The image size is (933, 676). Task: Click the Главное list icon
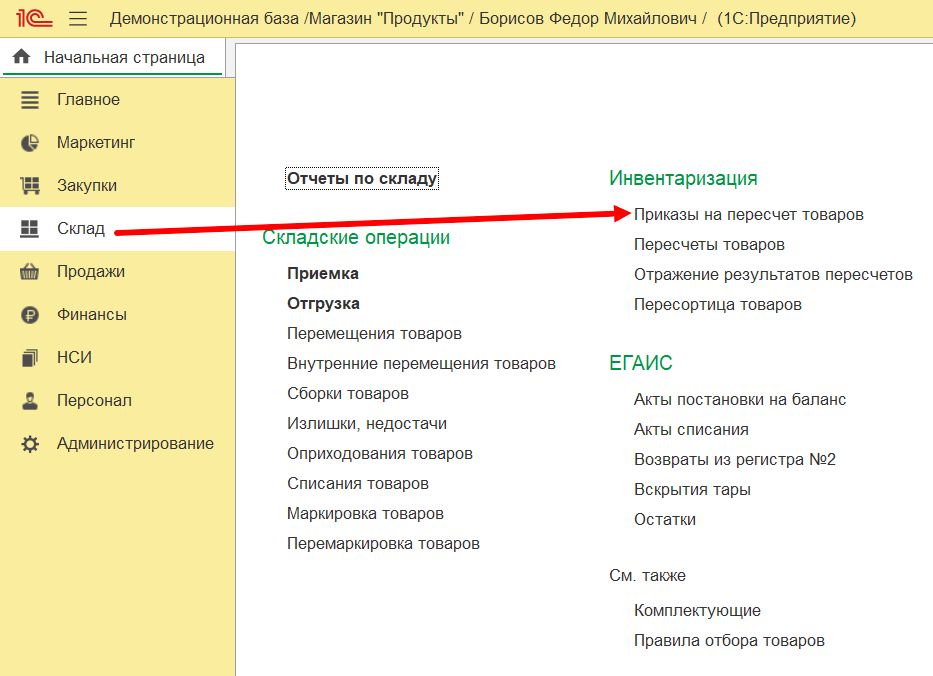(30, 99)
